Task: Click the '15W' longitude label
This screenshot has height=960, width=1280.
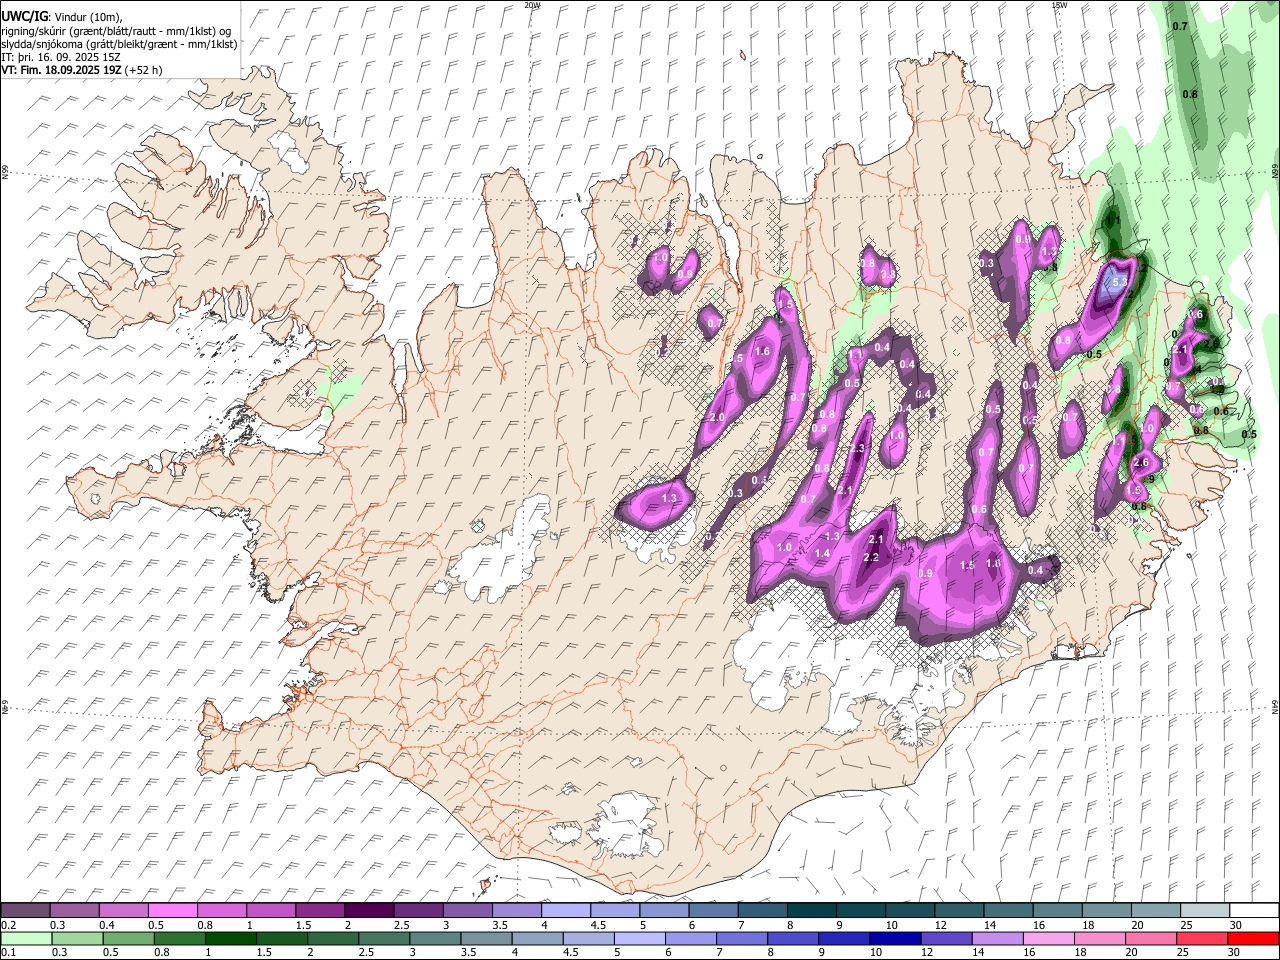Action: 1059,5
